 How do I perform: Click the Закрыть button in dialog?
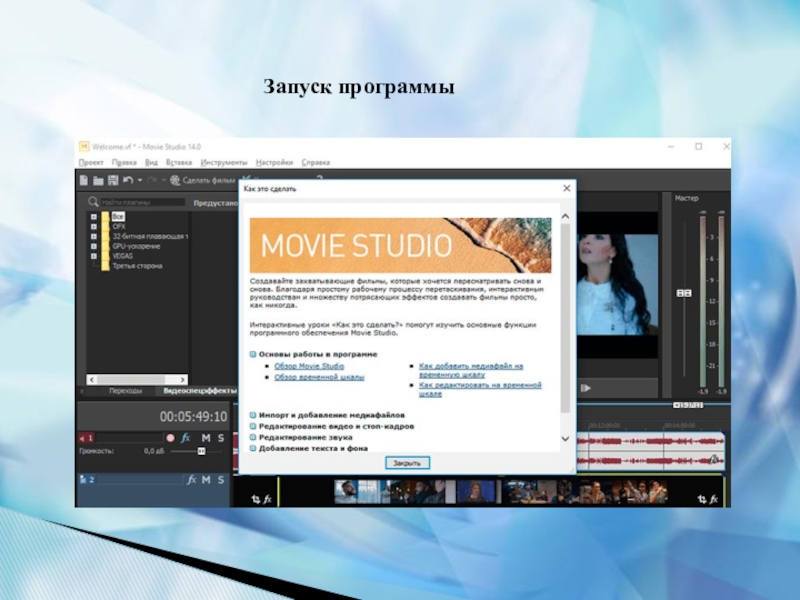coord(406,463)
